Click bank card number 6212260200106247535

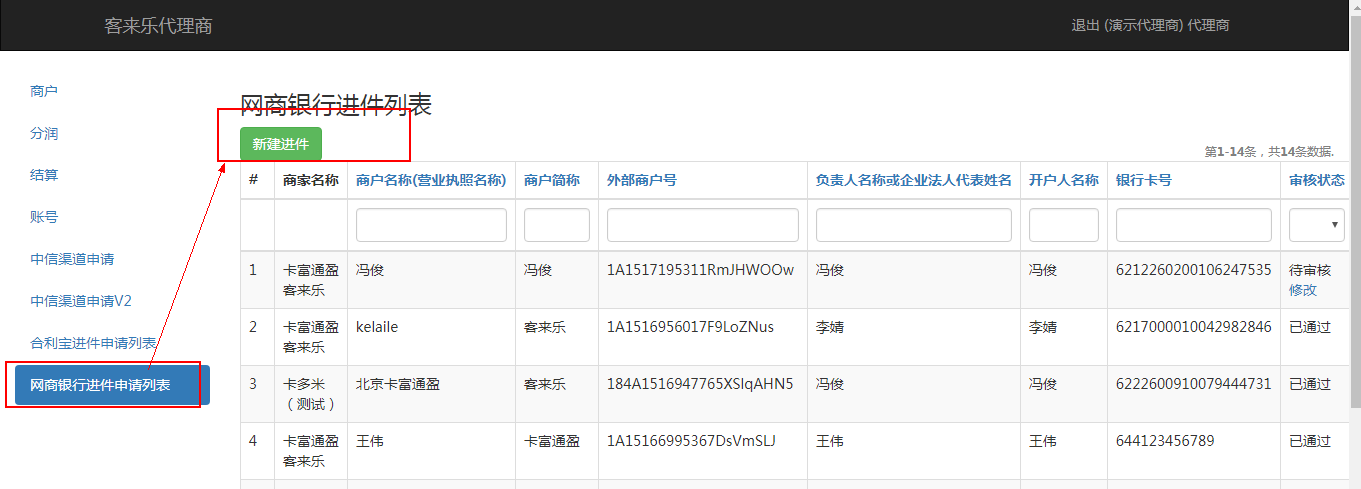(1194, 270)
